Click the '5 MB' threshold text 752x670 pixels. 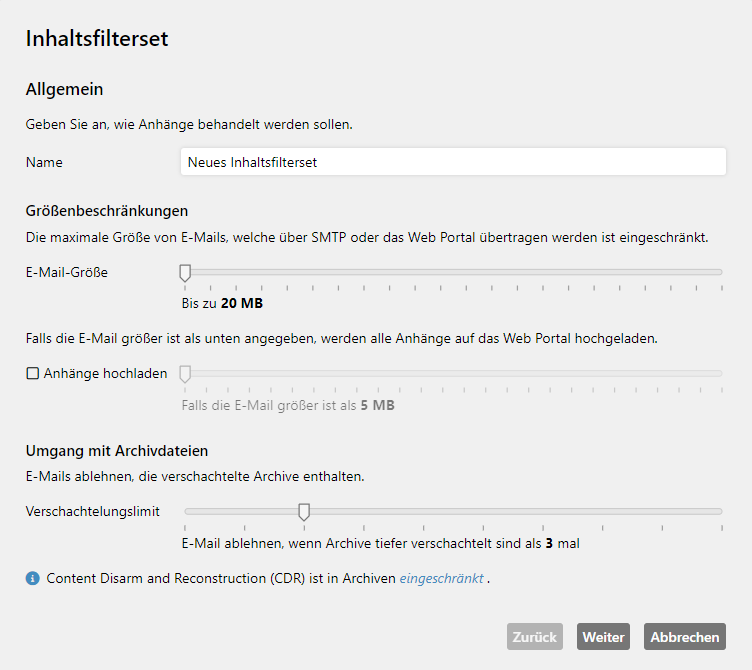377,406
